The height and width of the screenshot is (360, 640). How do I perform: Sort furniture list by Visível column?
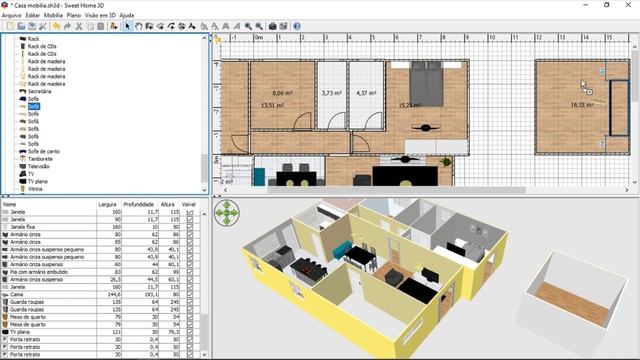click(189, 204)
